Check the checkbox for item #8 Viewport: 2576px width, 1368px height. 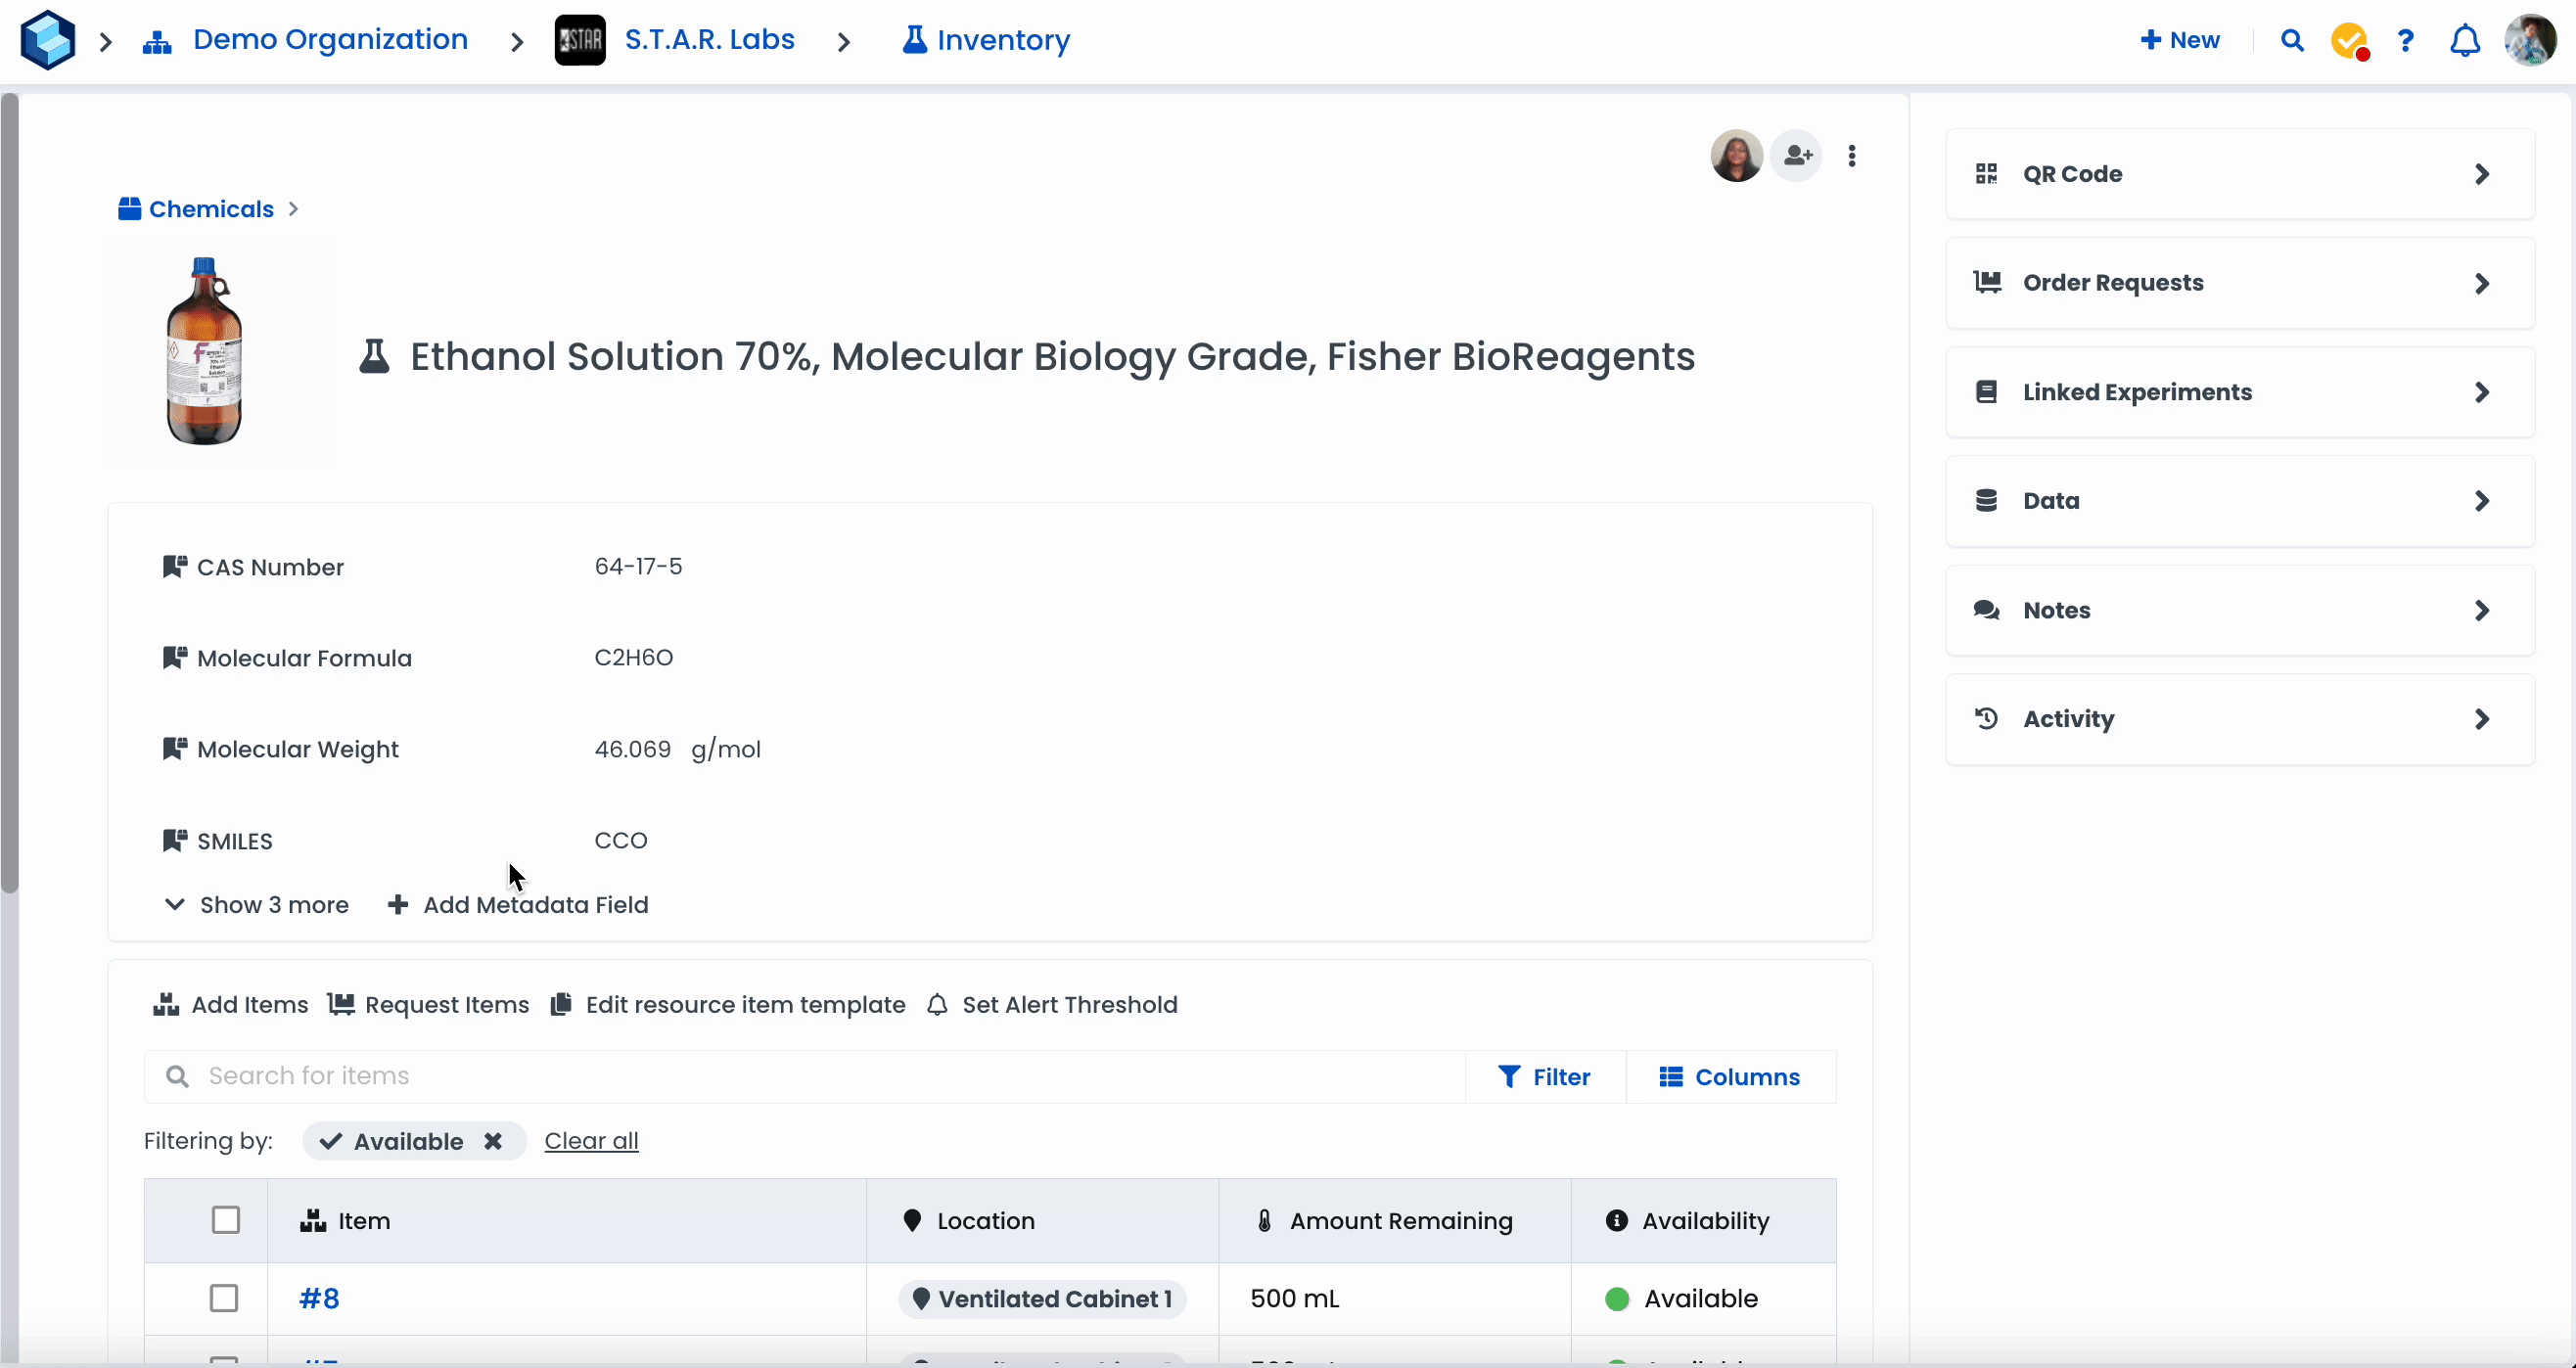tap(224, 1298)
